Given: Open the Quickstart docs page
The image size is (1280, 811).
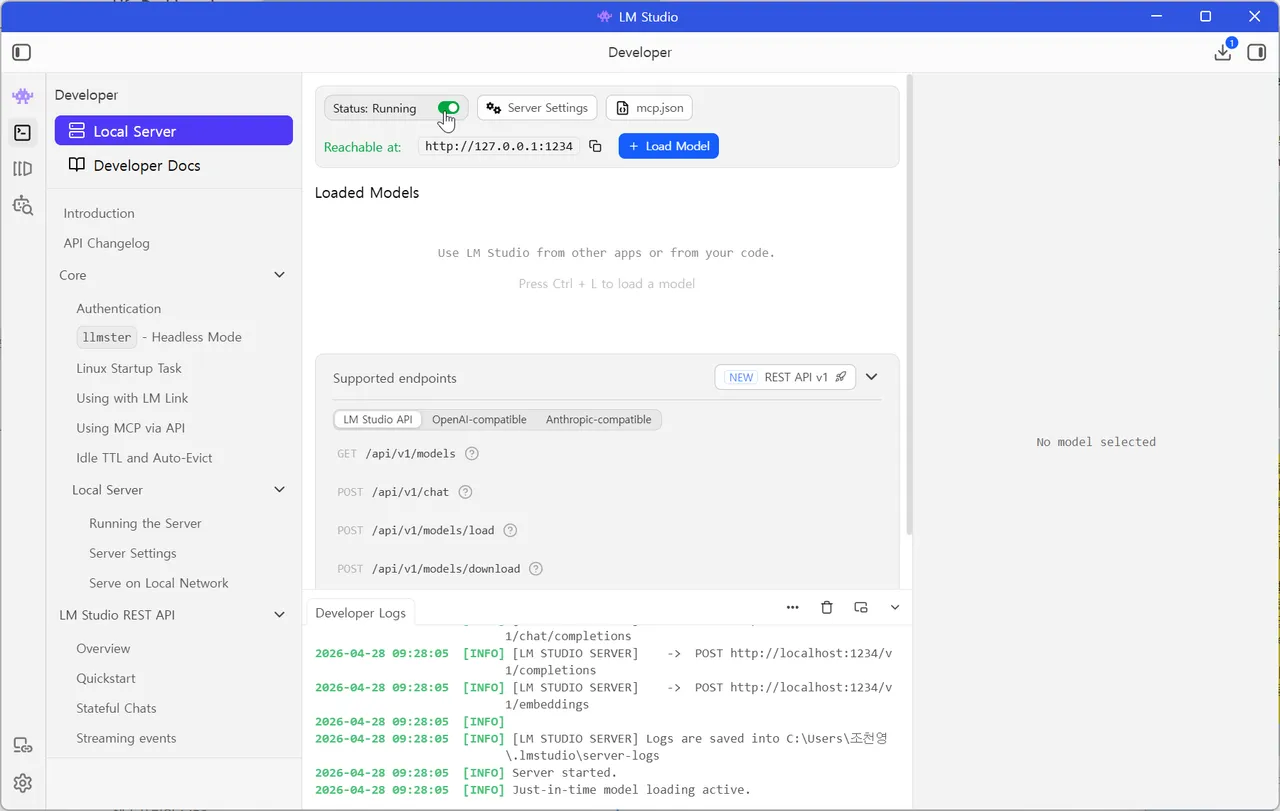Looking at the screenshot, I should (x=106, y=678).
